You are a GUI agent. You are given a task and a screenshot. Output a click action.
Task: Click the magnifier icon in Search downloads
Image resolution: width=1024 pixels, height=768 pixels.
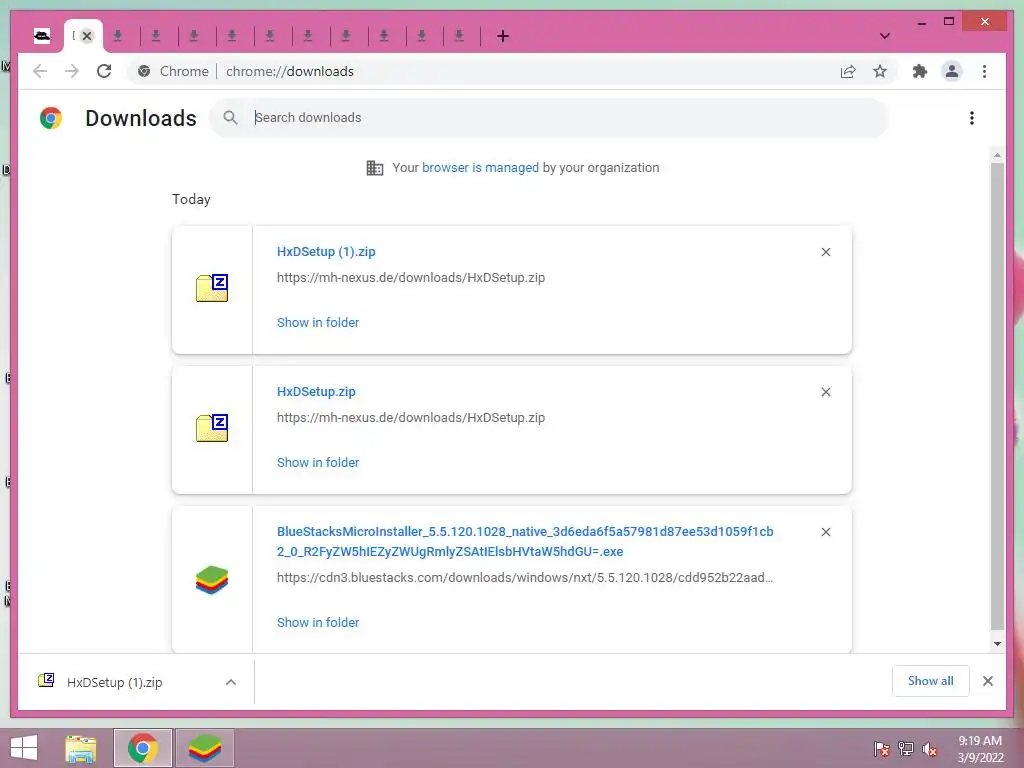tap(230, 118)
